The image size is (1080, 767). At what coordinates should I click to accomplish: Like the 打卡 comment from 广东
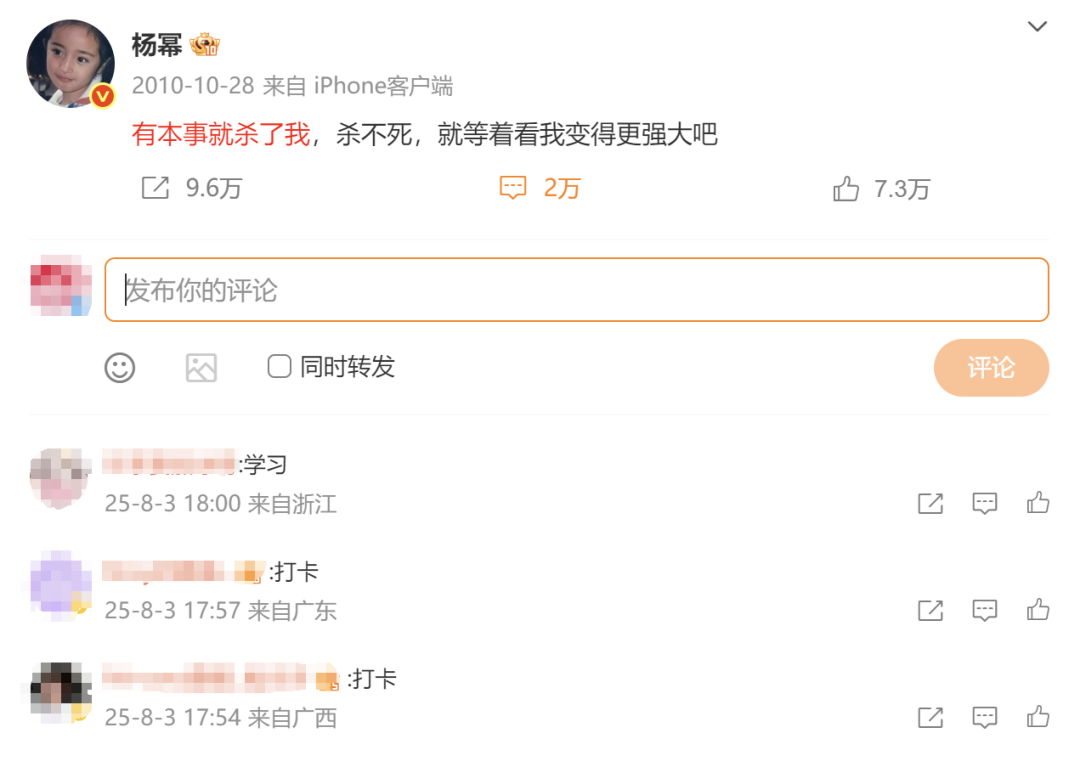(1038, 609)
